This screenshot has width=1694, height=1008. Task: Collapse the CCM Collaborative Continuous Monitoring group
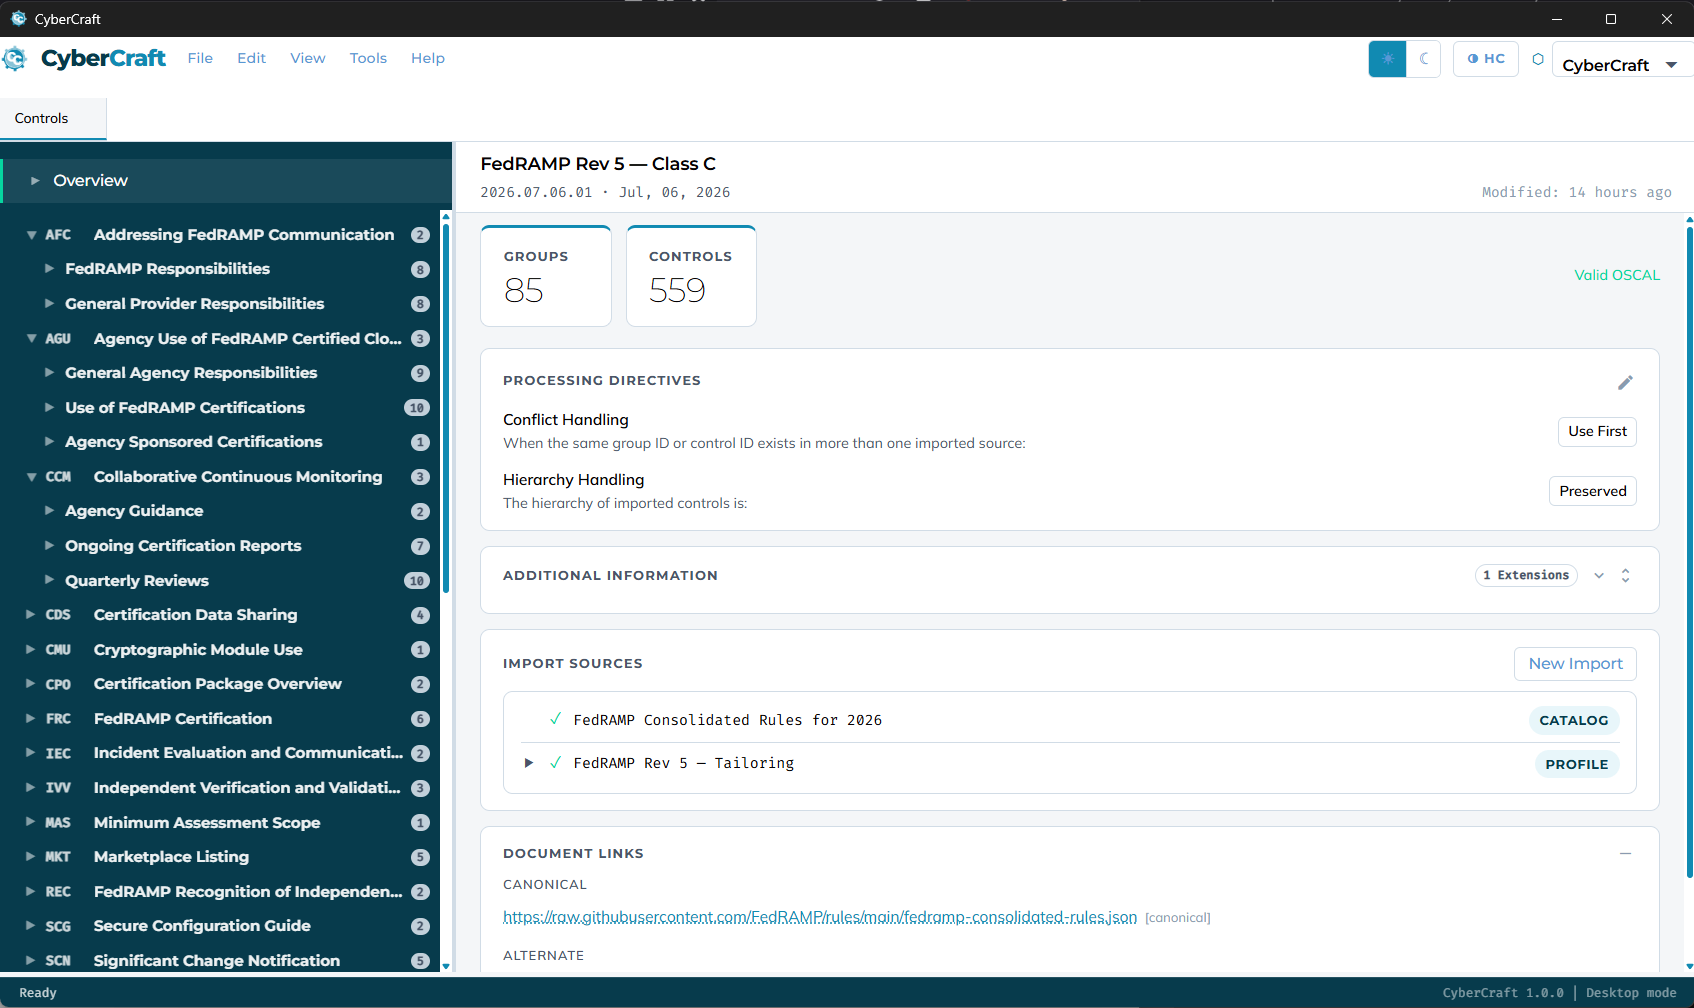(x=32, y=477)
